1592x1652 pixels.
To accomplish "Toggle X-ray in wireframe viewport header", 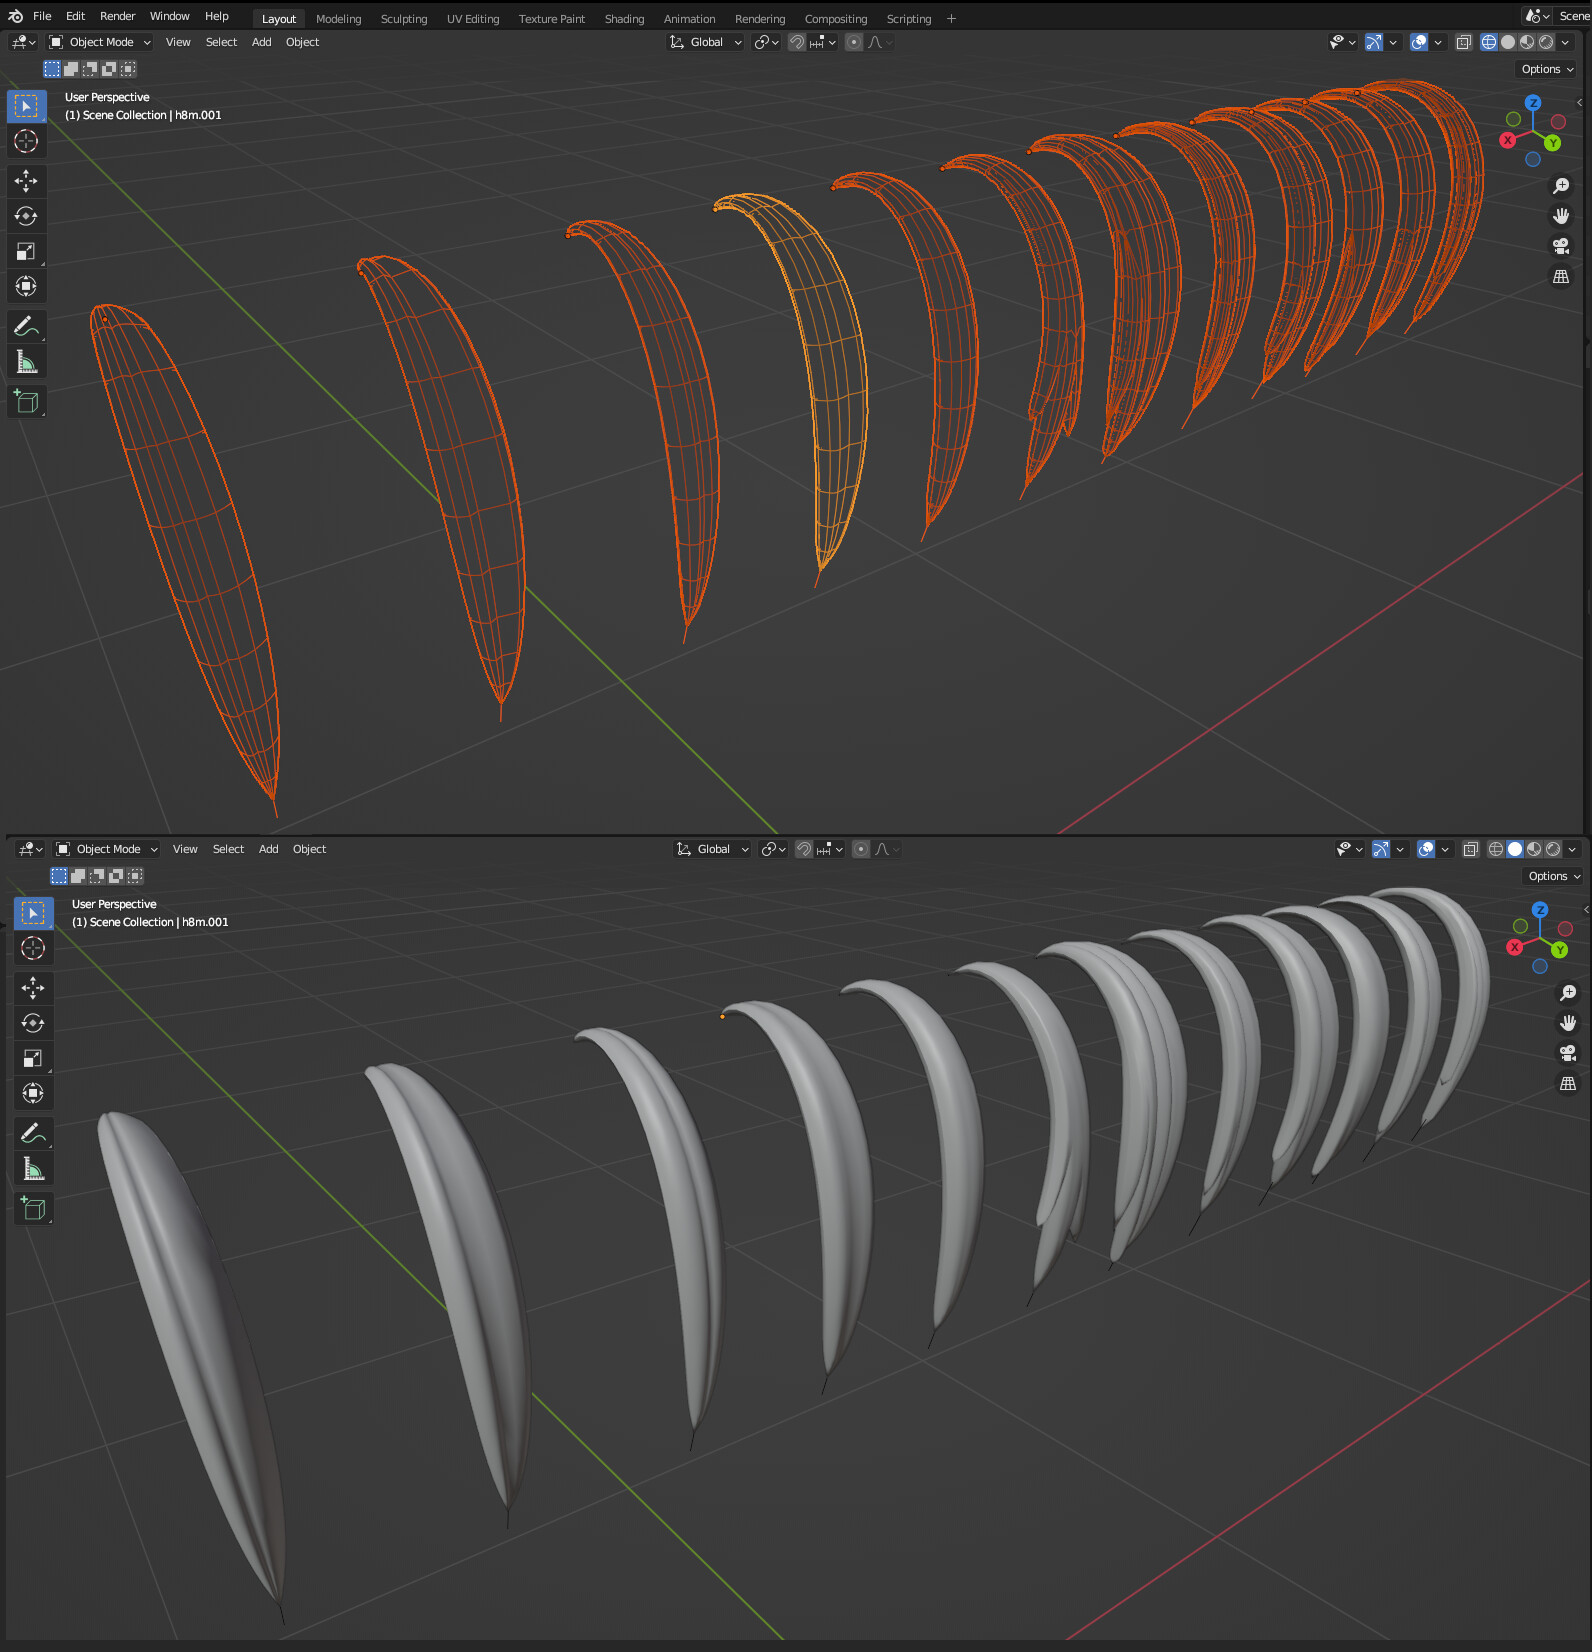I will click(1464, 42).
